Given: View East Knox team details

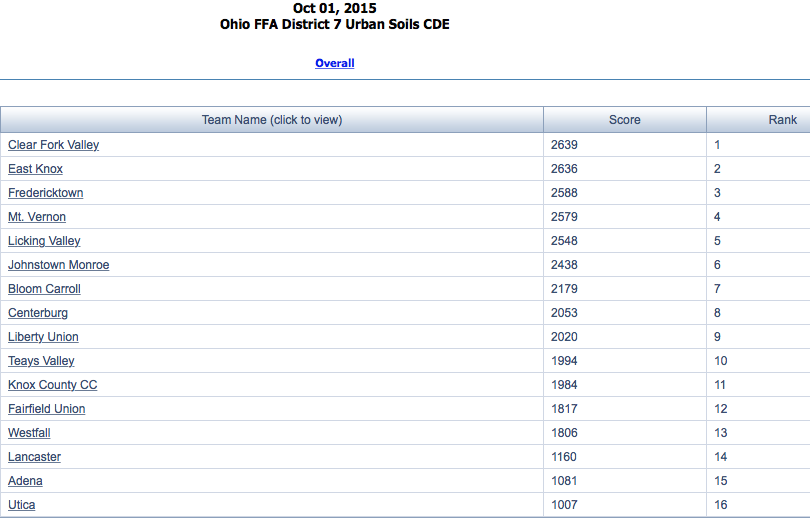Looking at the screenshot, I should point(35,169).
